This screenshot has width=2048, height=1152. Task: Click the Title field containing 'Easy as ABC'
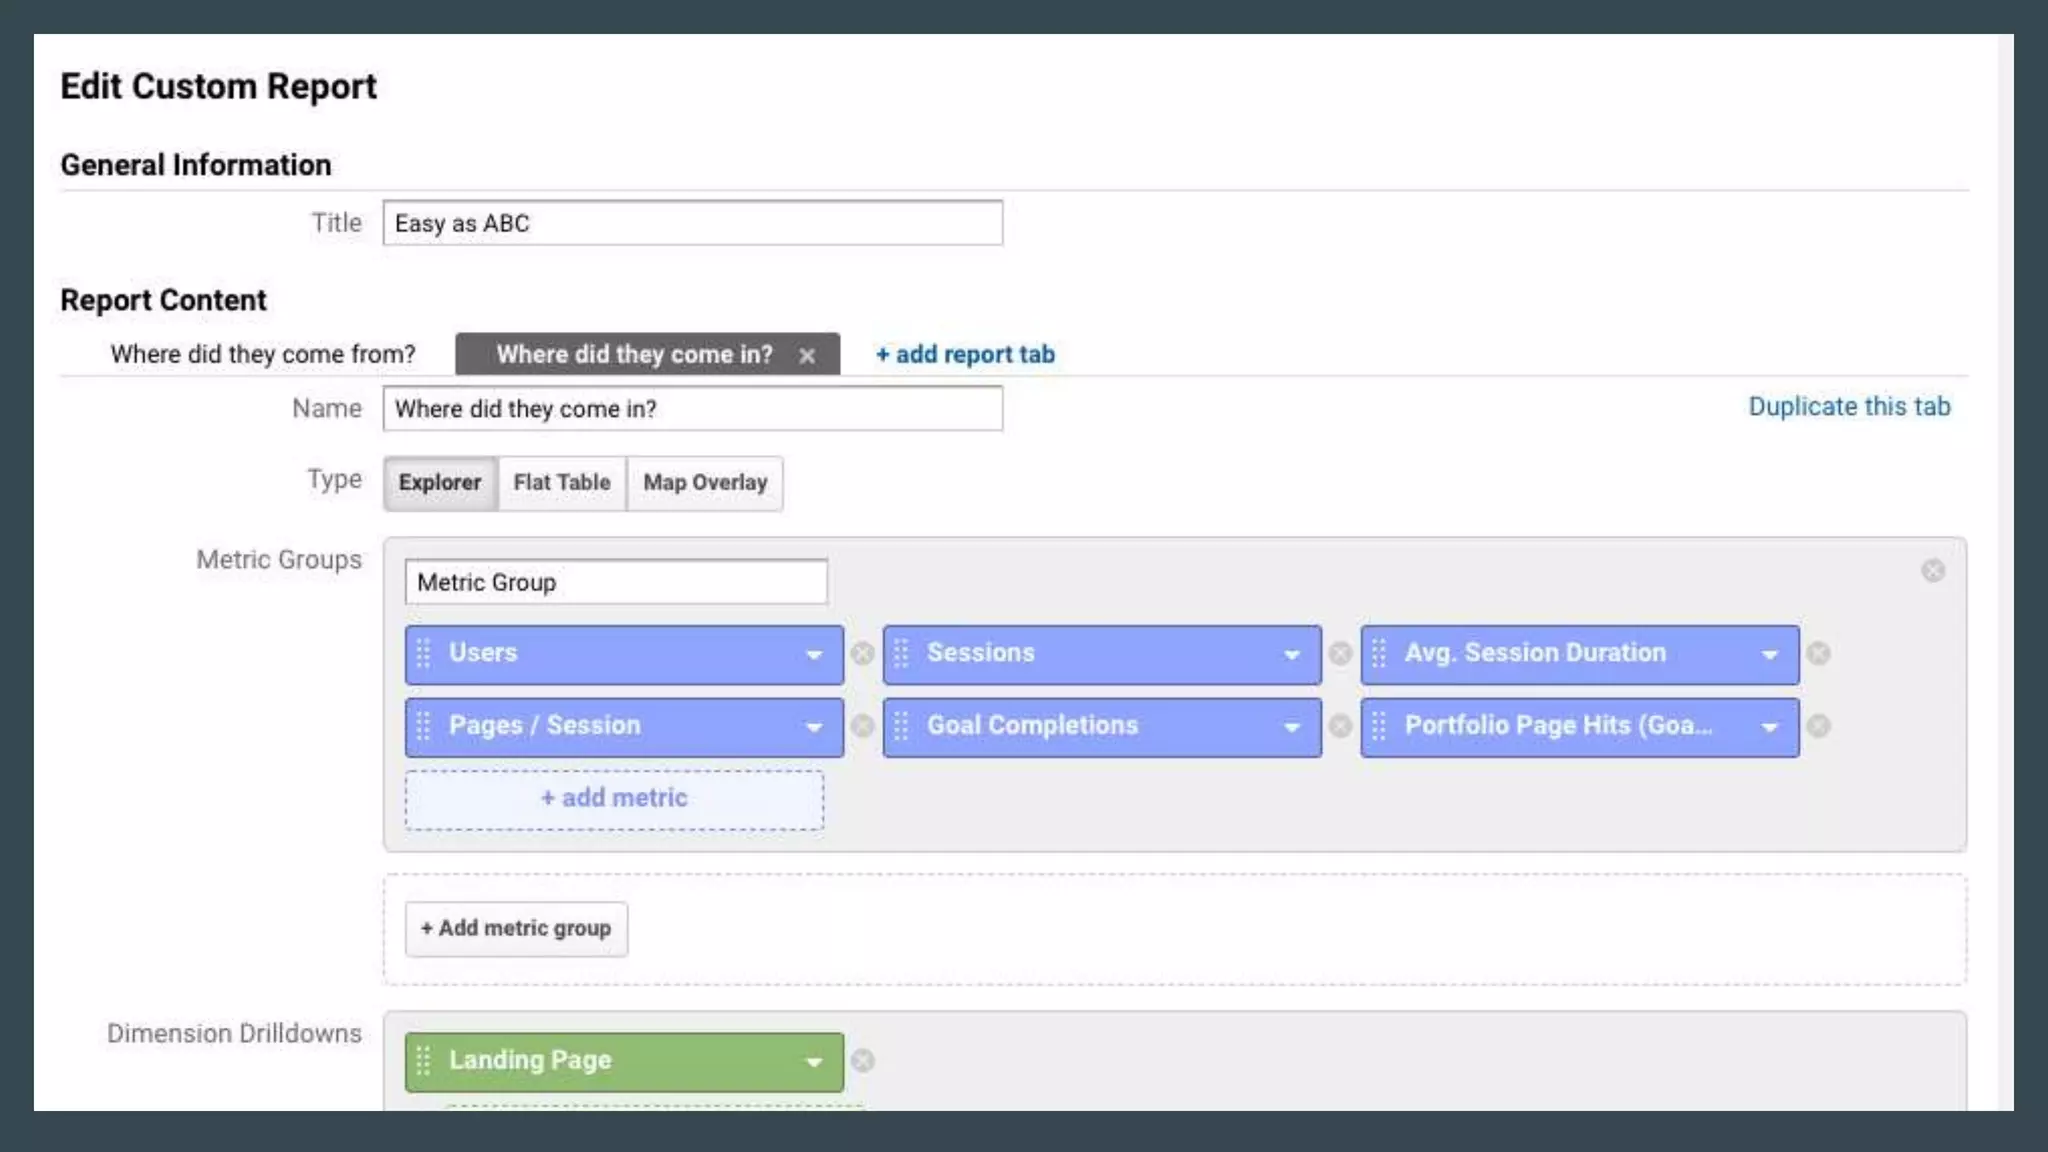[x=692, y=223]
